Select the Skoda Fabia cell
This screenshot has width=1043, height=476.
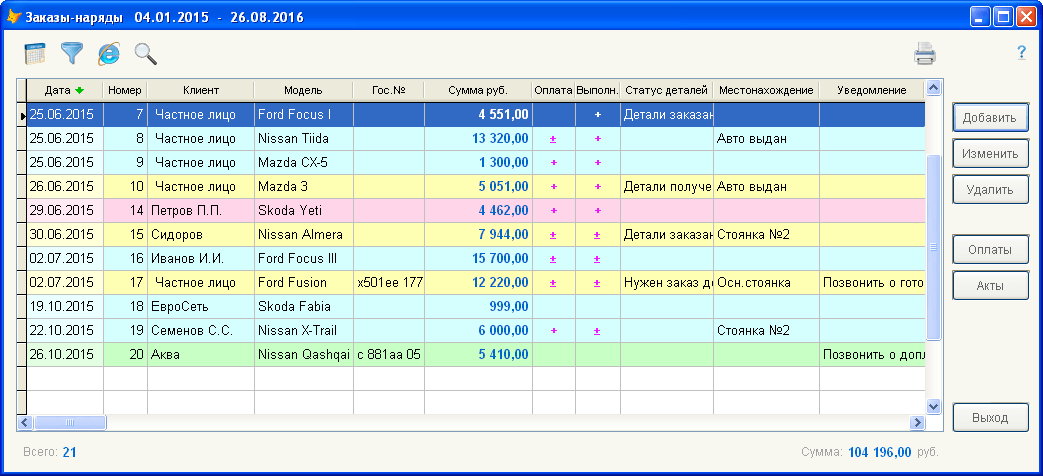click(x=303, y=306)
